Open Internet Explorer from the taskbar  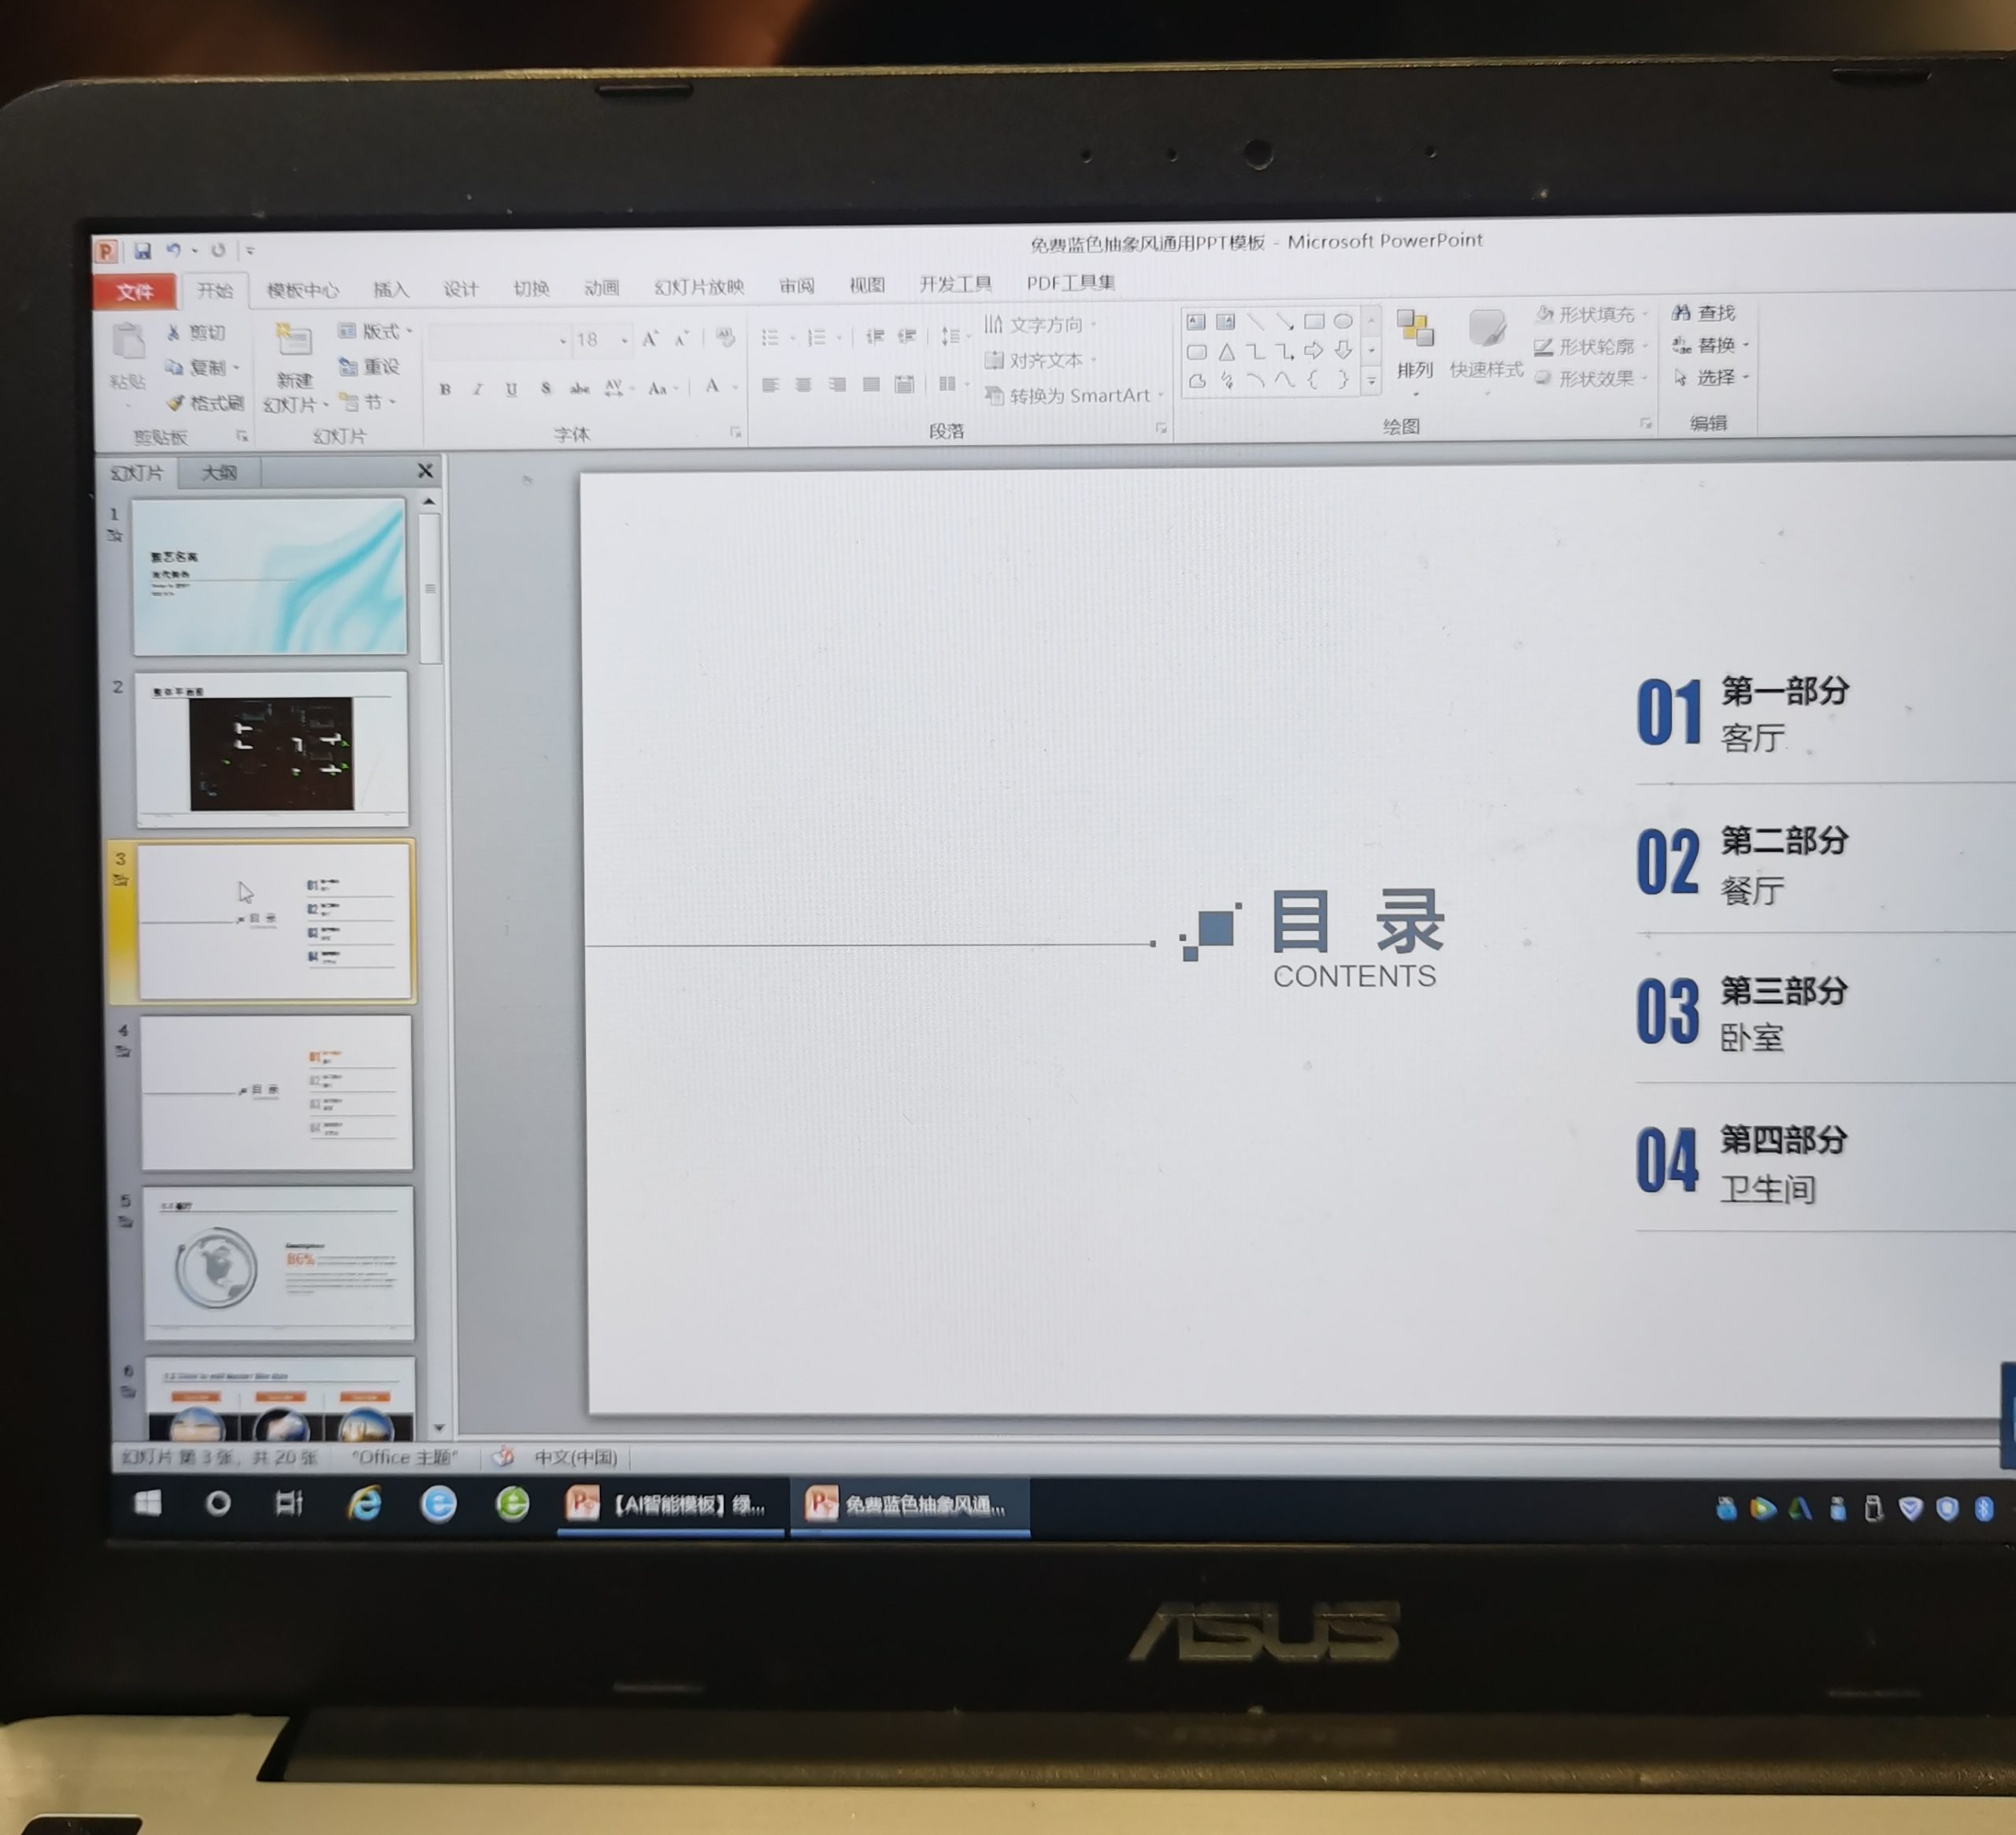point(363,1503)
